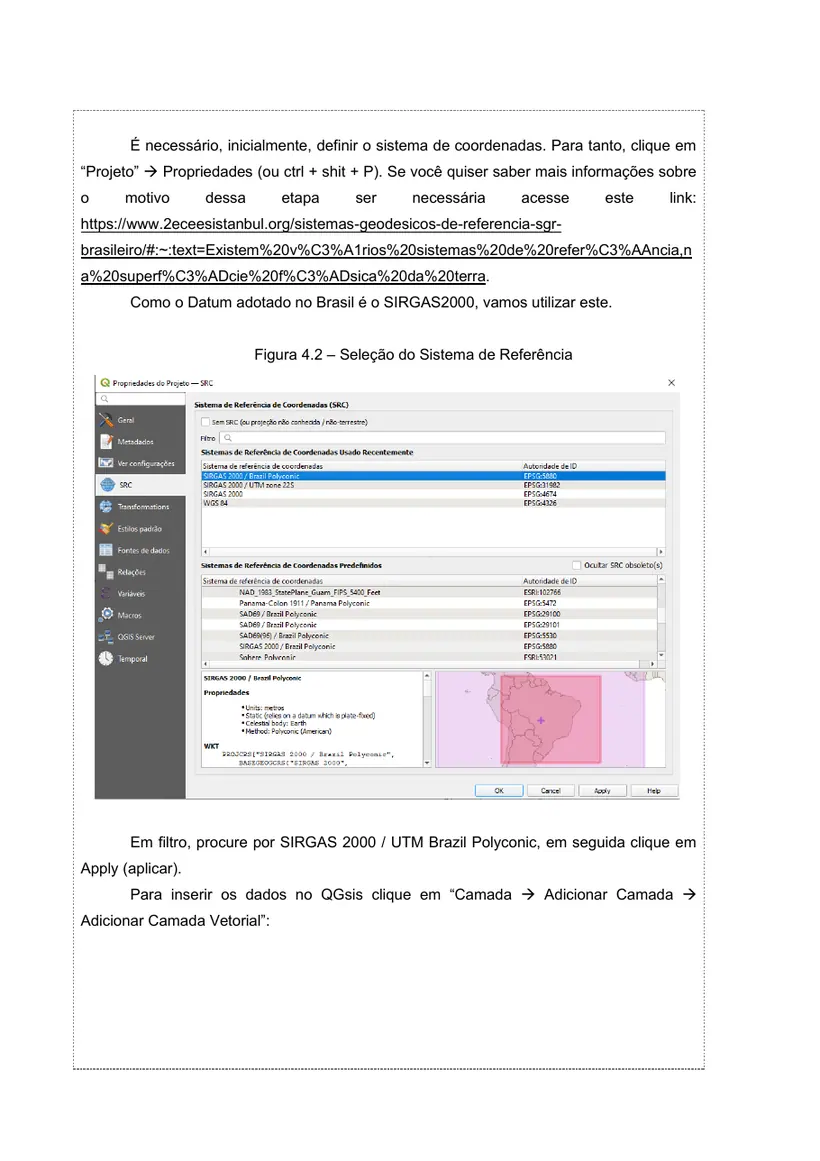820x1161 pixels.
Task: Select predefined SIRGAS 2000 / Brazil Polyconic EPSG:5880
Action: 429,646
